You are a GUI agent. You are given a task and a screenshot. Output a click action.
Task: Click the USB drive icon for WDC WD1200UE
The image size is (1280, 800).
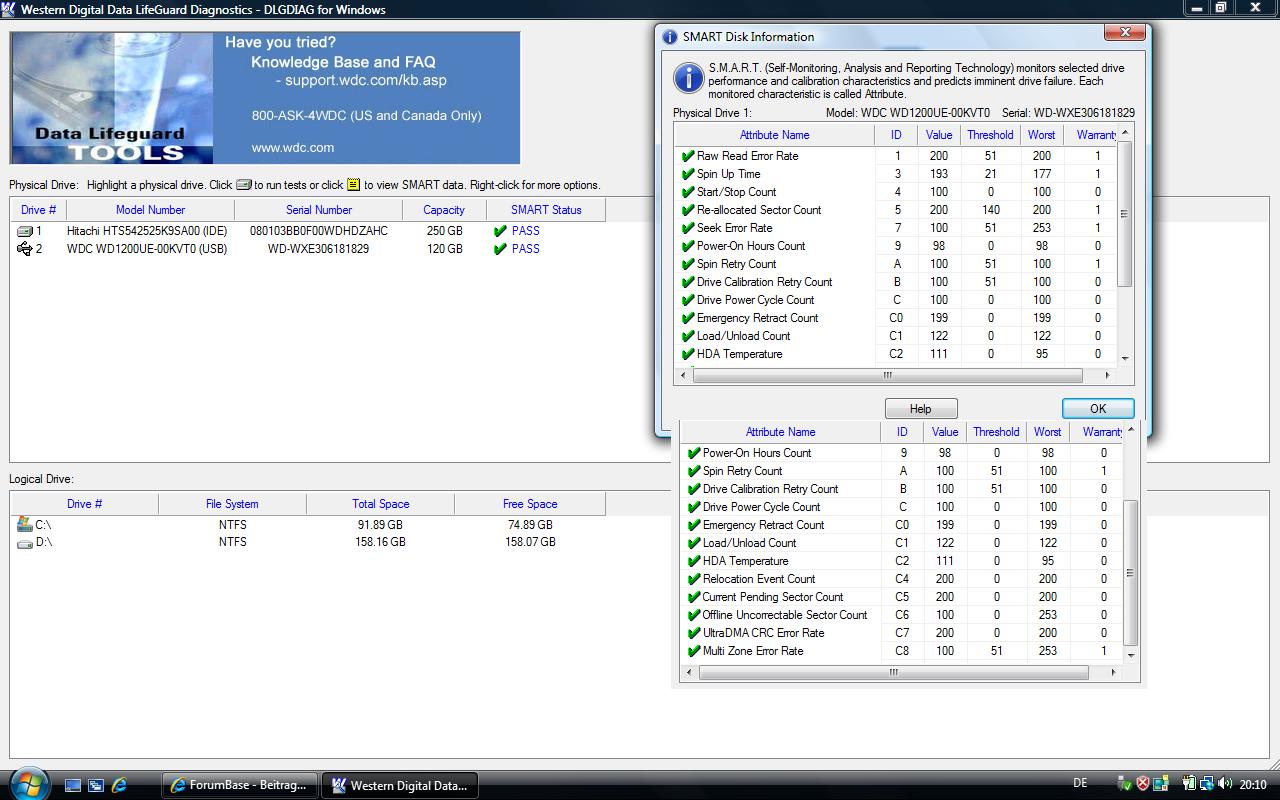25,249
